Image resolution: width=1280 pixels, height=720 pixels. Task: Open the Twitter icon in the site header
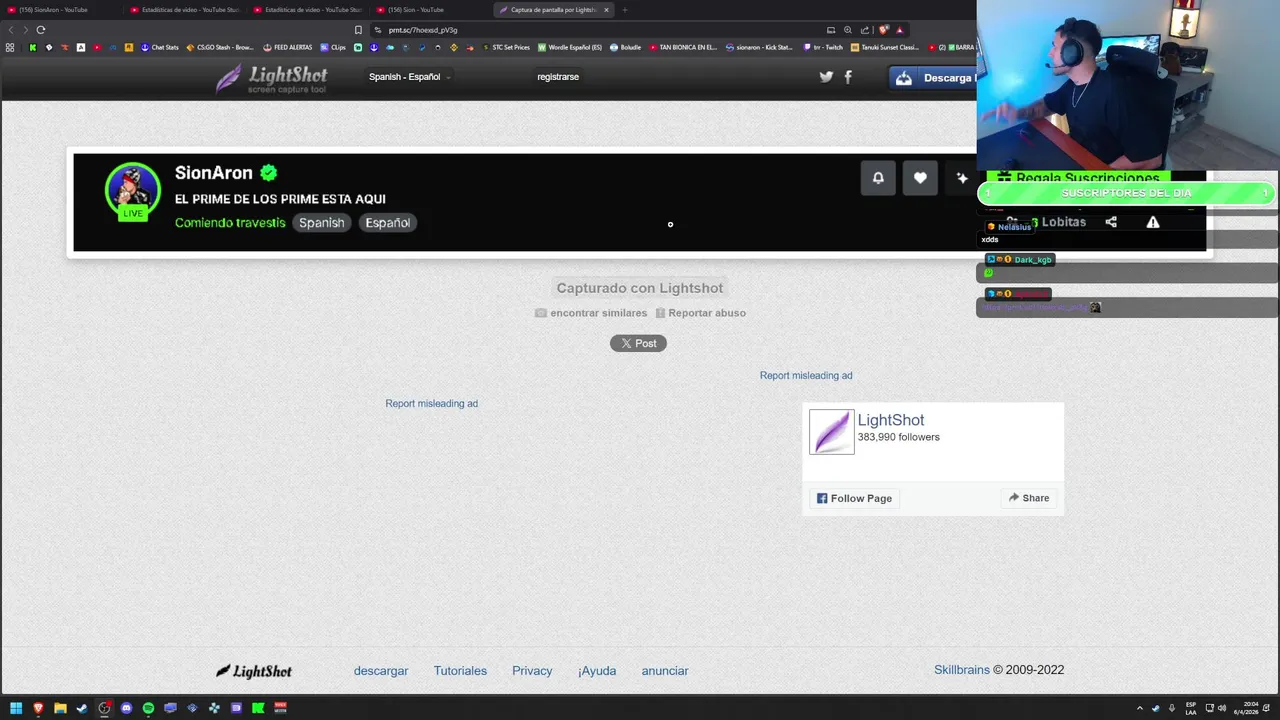pyautogui.click(x=826, y=77)
